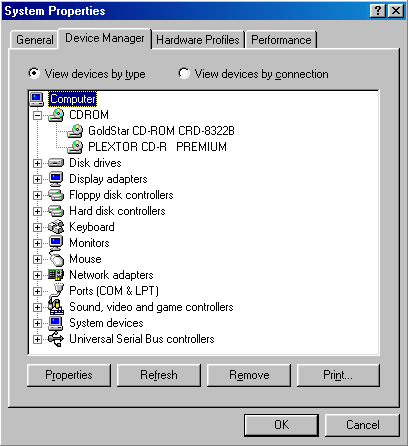The image size is (408, 446).
Task: Expand Universal Serial Bus controllers branch
Action: click(37, 339)
